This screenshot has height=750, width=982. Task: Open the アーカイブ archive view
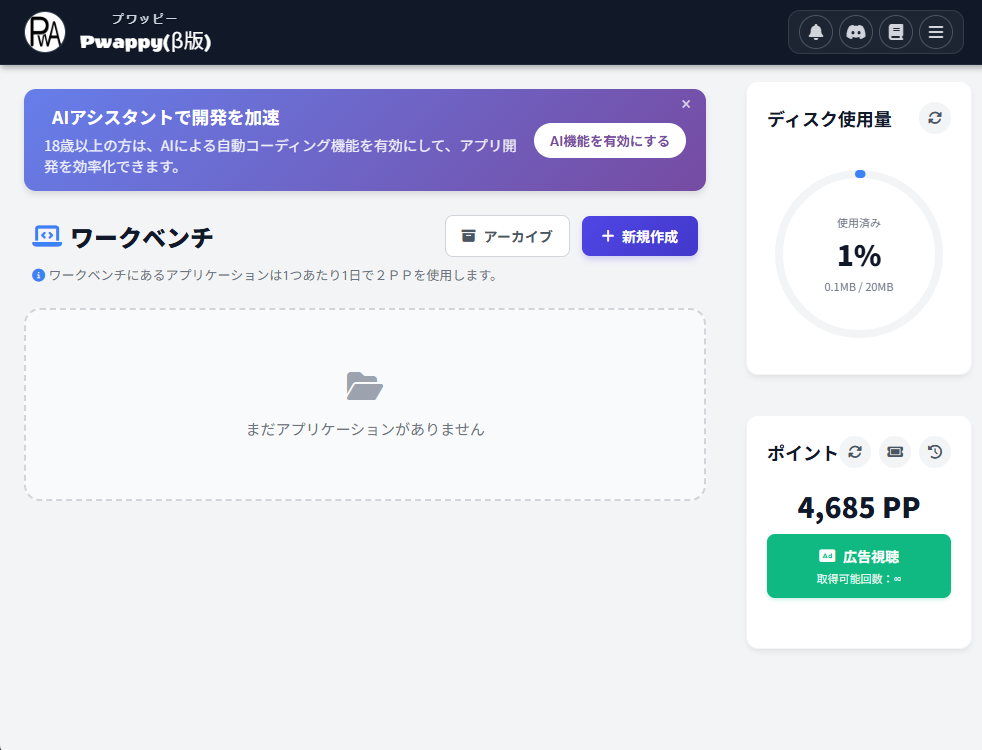[507, 236]
